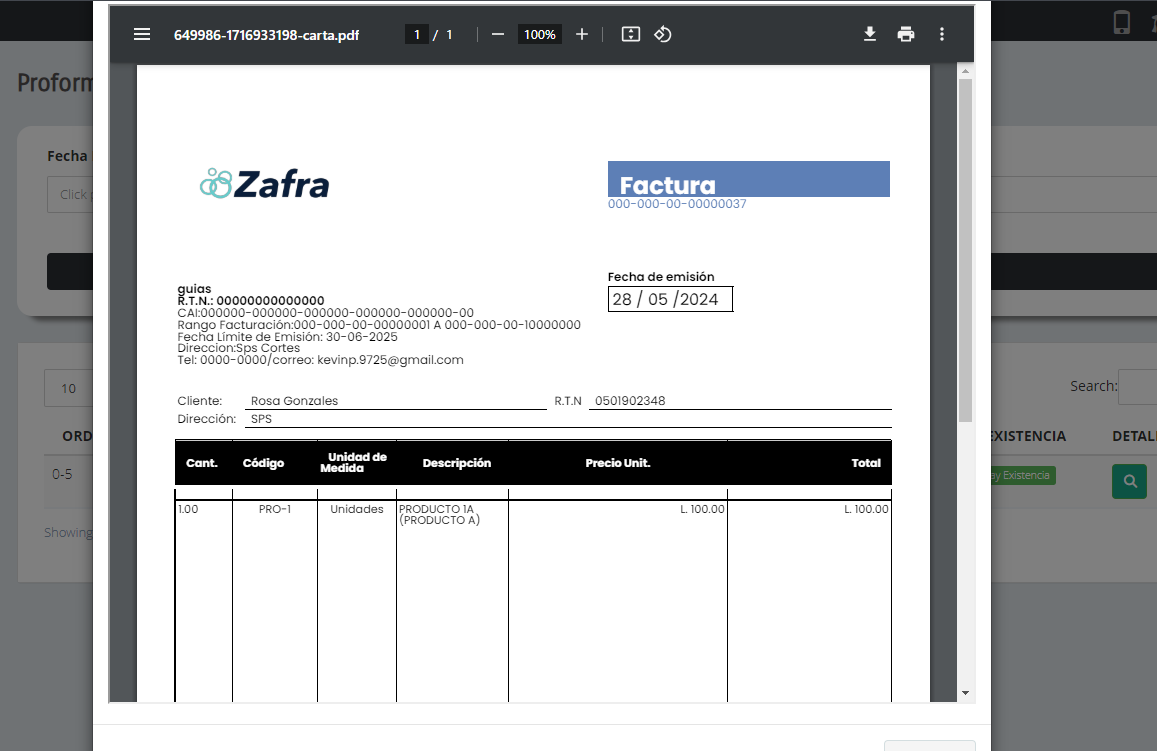Open the PDF viewer more actions menu
Viewport: 1157px width, 751px height.
tap(942, 35)
